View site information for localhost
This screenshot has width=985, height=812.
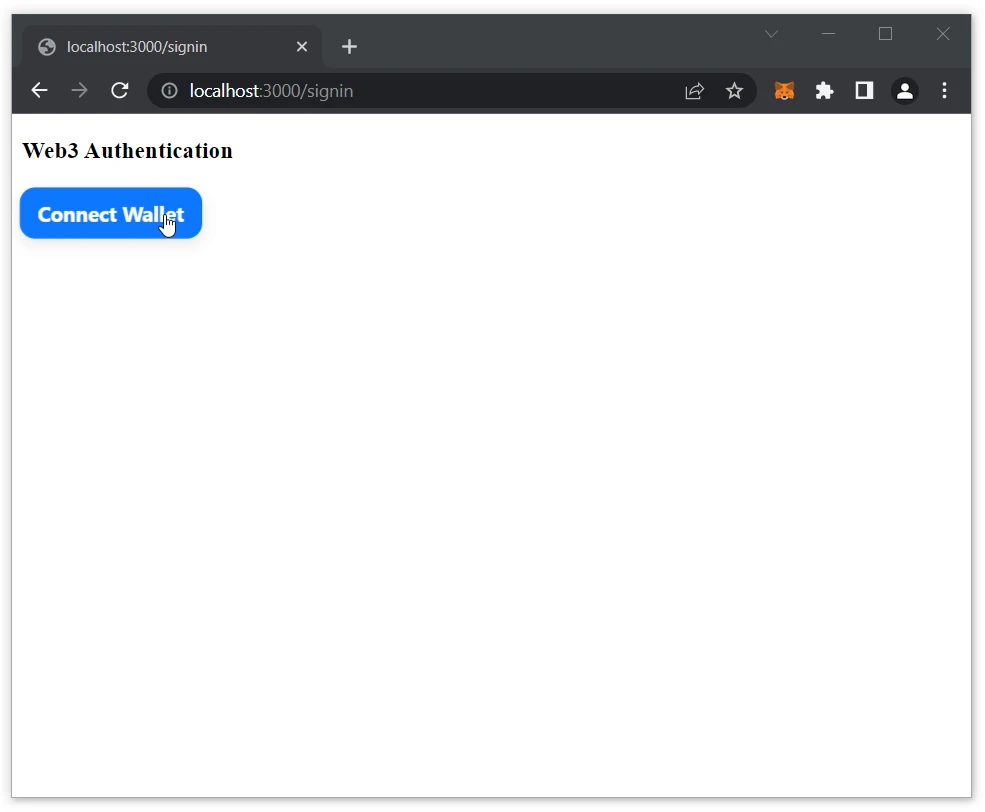click(x=170, y=91)
